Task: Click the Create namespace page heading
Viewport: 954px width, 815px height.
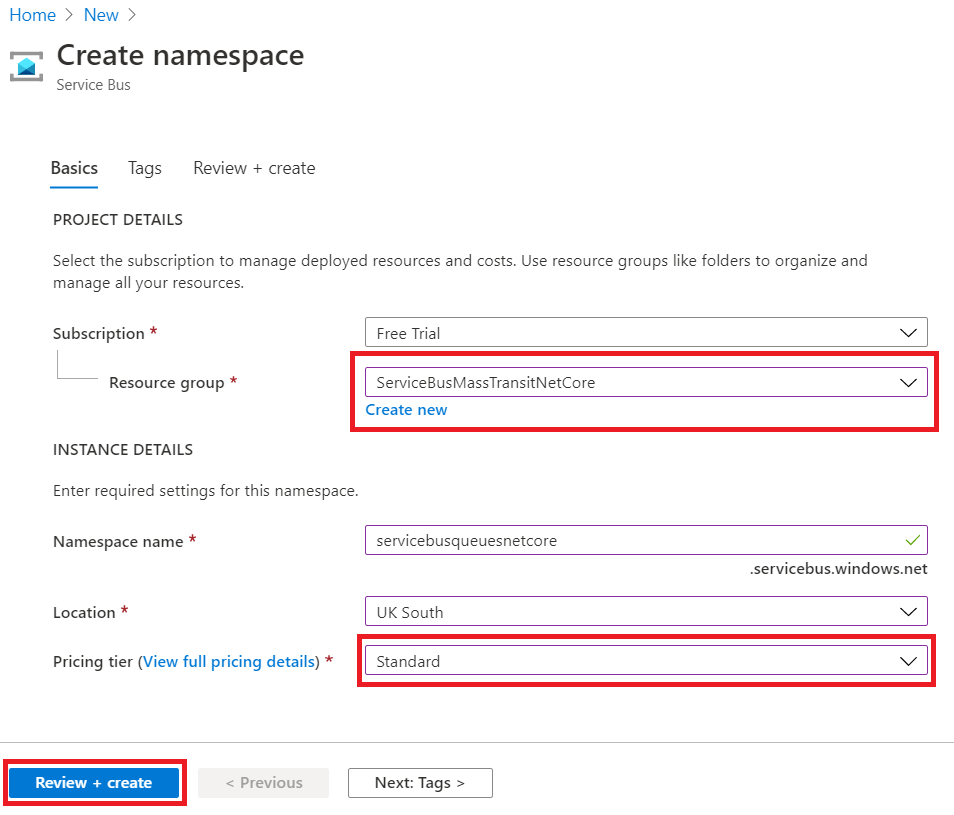Action: coord(180,56)
